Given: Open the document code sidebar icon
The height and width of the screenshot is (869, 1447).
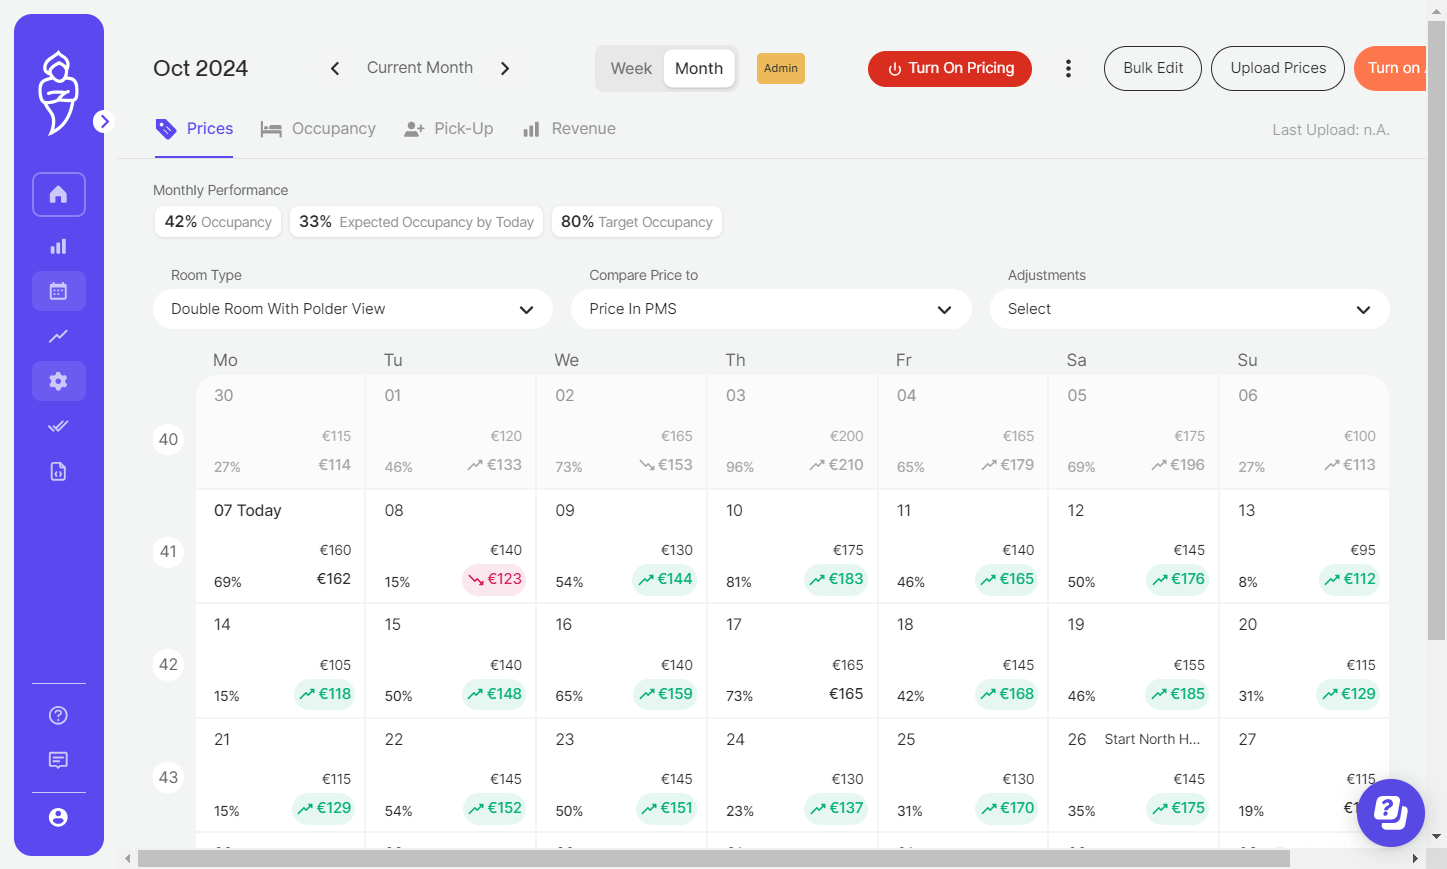Looking at the screenshot, I should click(x=58, y=471).
